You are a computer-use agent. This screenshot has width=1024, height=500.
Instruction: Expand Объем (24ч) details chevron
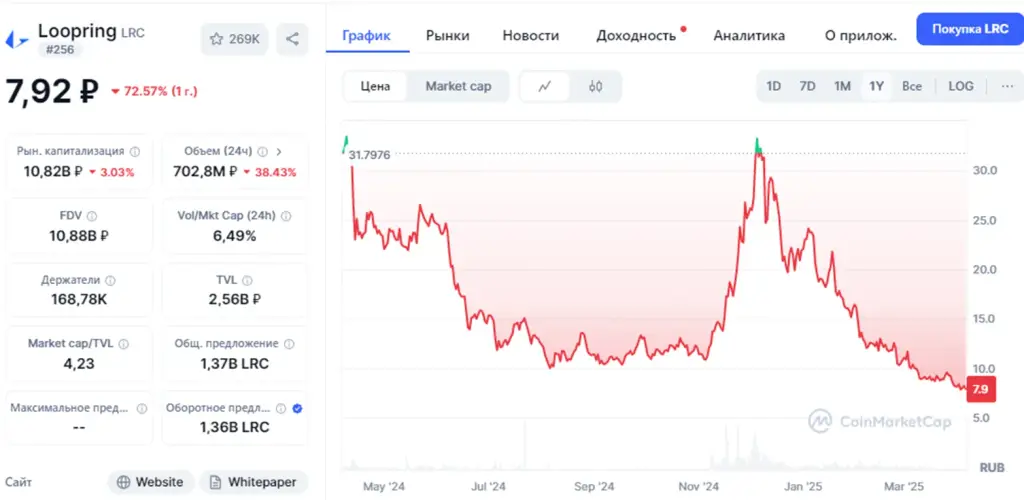coord(279,151)
